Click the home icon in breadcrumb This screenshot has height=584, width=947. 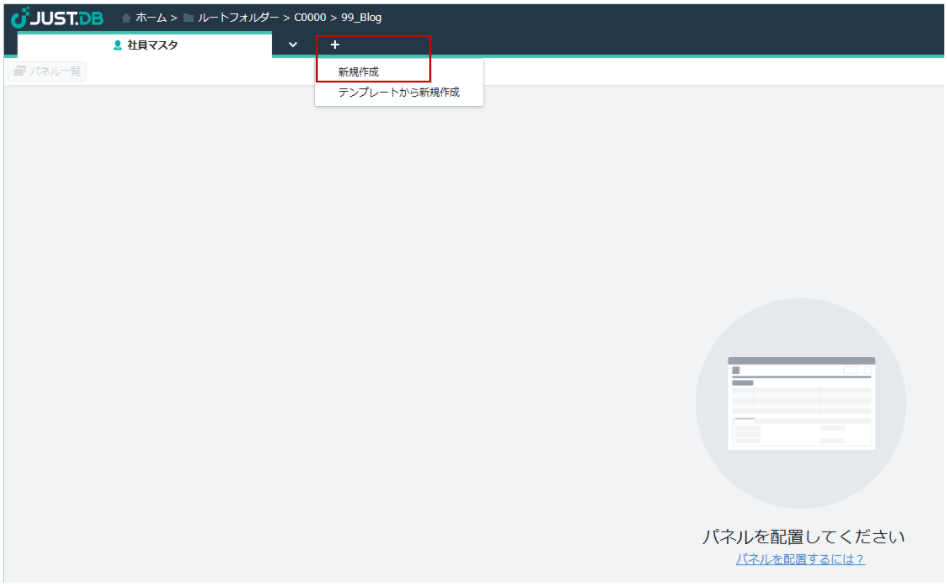126,18
